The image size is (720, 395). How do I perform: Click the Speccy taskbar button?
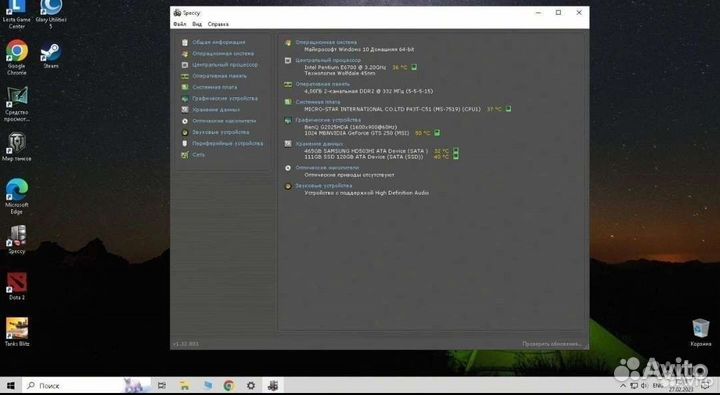coord(273,385)
